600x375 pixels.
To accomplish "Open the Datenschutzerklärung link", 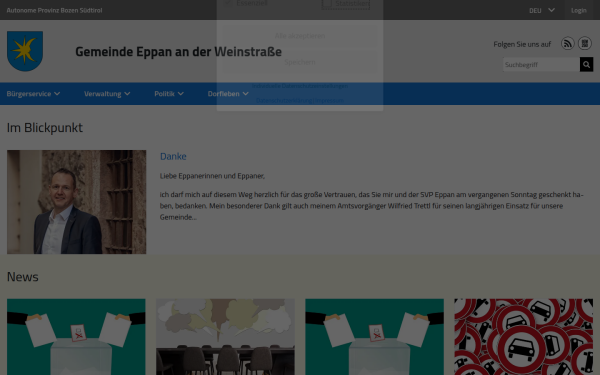I will [284, 101].
